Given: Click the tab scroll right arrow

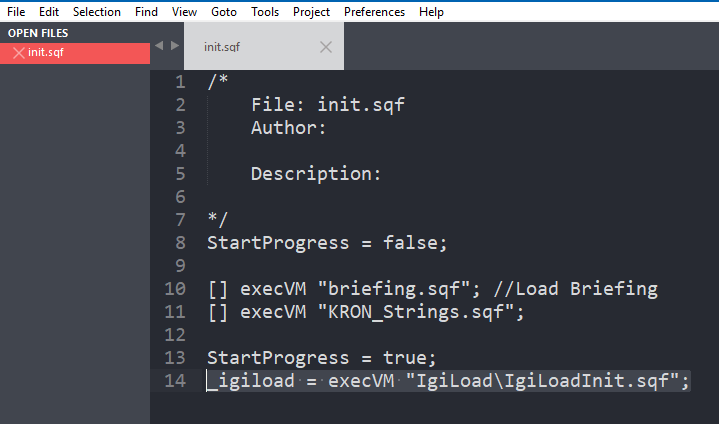Looking at the screenshot, I should pos(175,45).
